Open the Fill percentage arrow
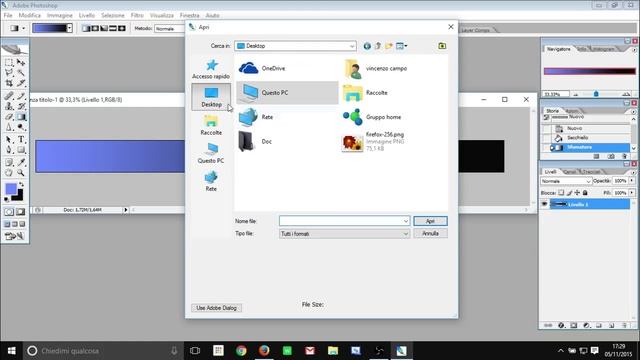The height and width of the screenshot is (360, 640). pyautogui.click(x=632, y=193)
